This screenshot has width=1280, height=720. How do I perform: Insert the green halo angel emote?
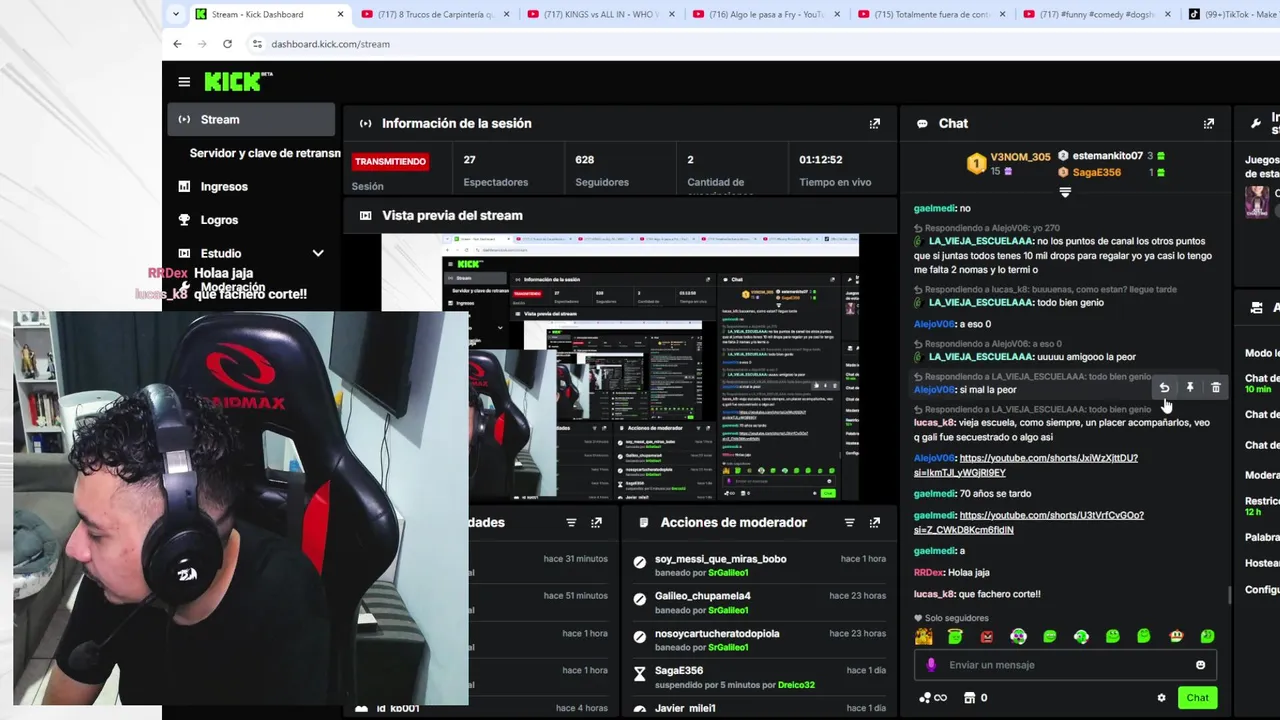point(955,636)
